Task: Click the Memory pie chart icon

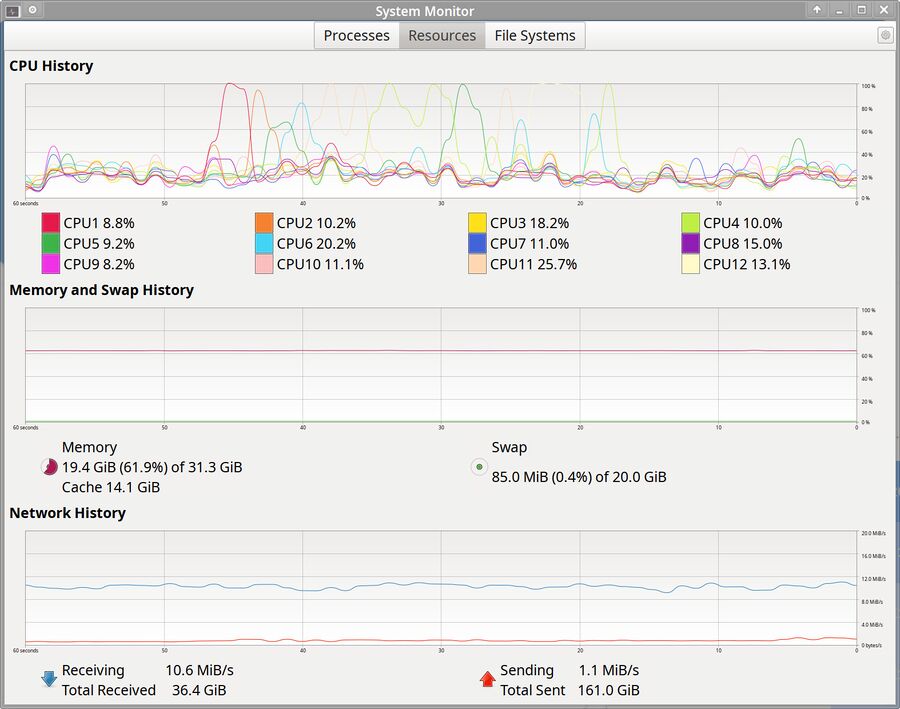Action: pos(48,467)
